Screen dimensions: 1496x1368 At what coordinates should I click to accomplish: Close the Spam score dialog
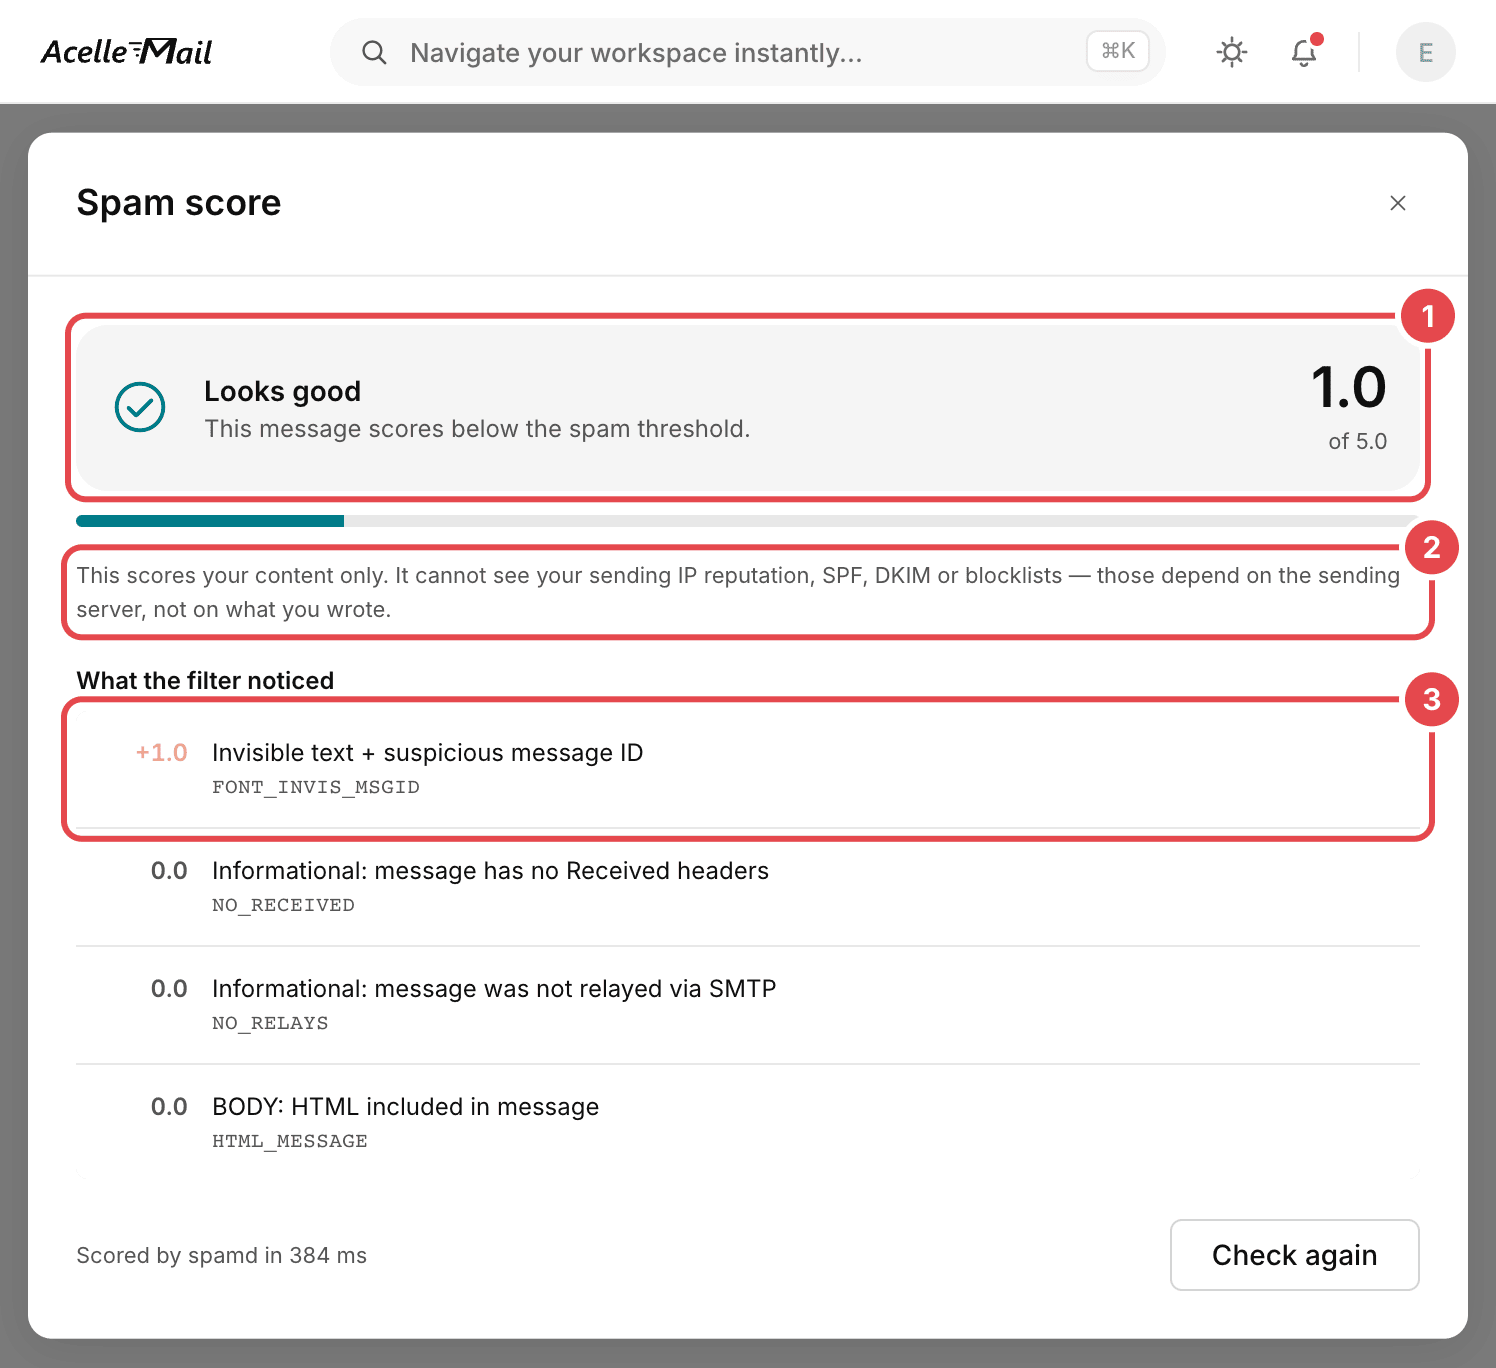(x=1398, y=203)
